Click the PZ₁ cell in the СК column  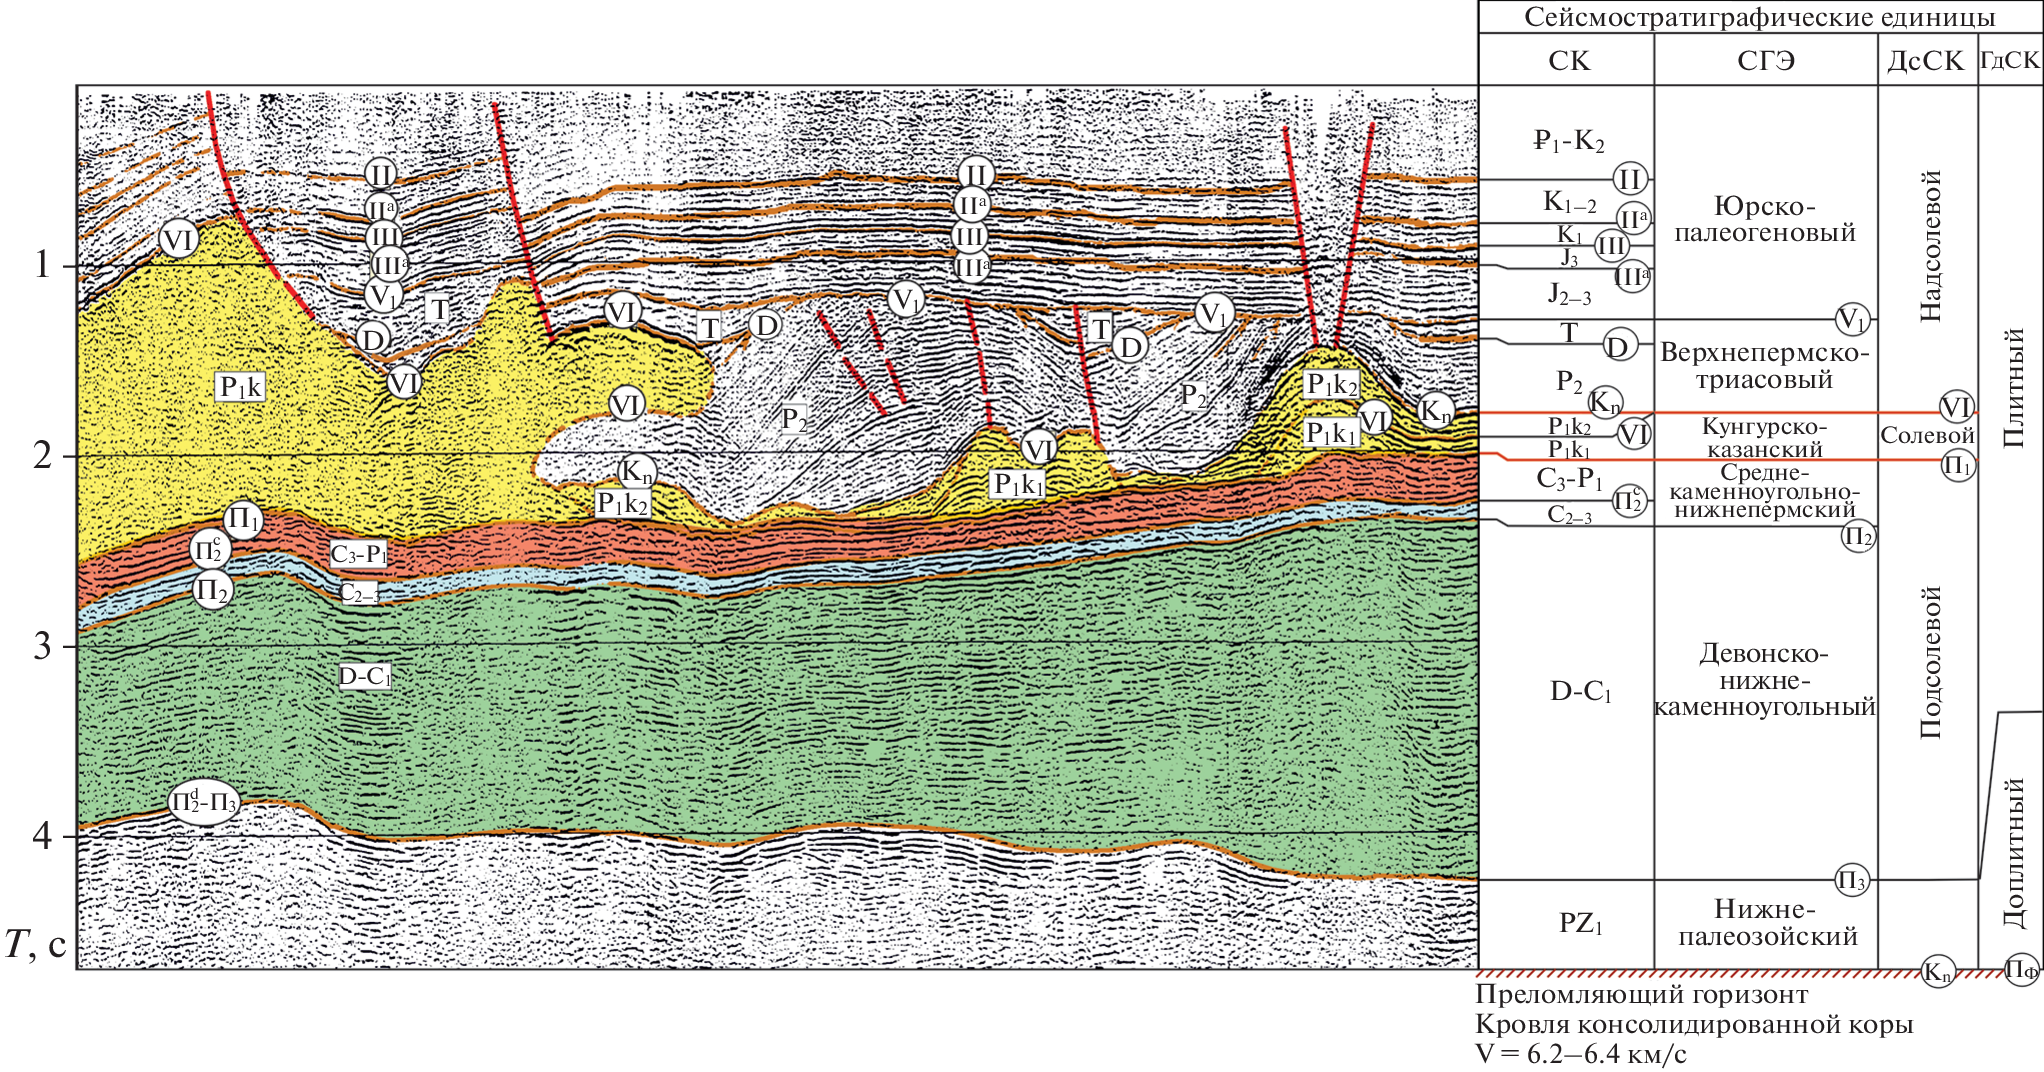[x=1580, y=923]
